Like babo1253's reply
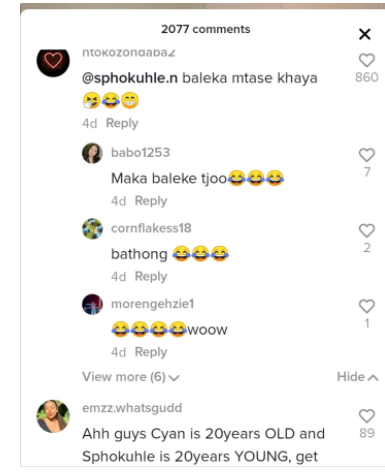Viewport: 385px width, 473px height. pyautogui.click(x=367, y=155)
